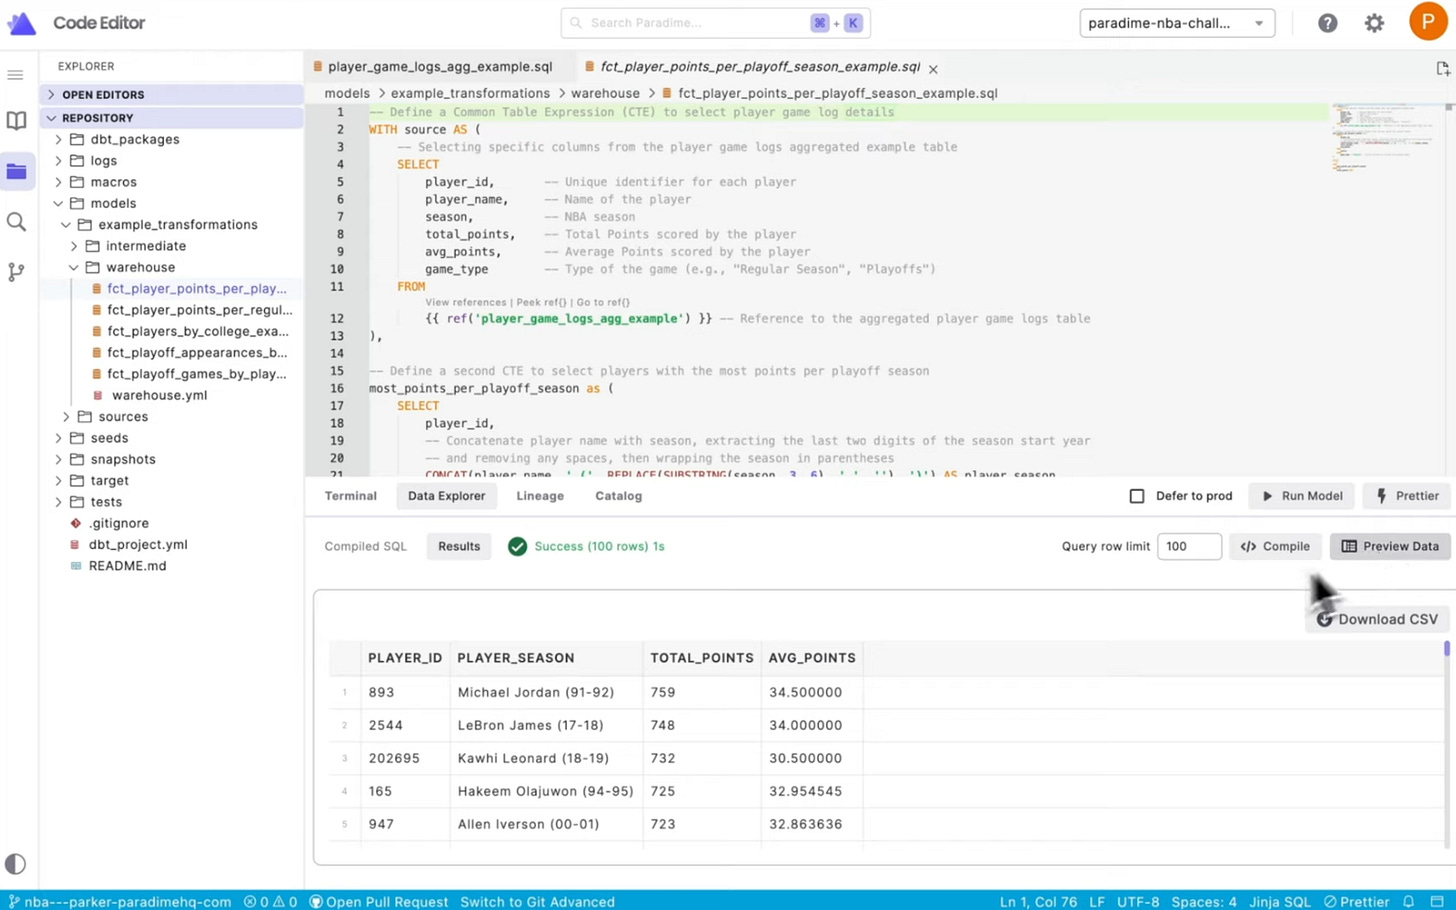Click the warehouse breadcrumb segment
1456x910 pixels.
605,93
